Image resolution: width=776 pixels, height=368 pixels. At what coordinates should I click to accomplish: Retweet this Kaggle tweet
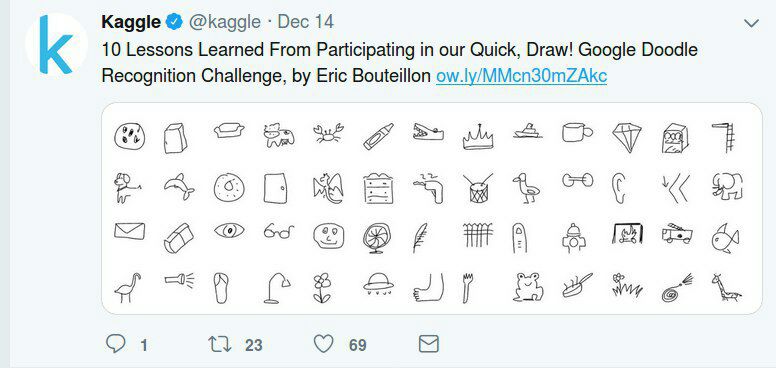pos(220,344)
